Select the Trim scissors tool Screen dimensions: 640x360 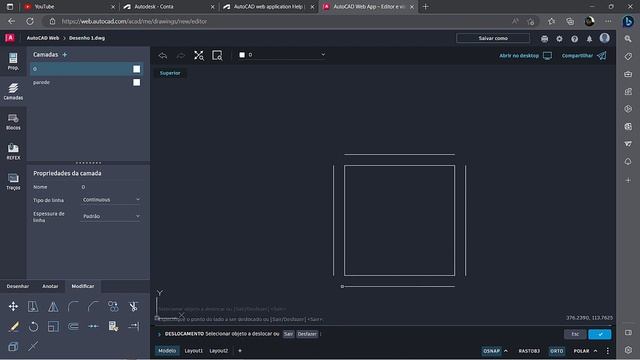coord(133,306)
